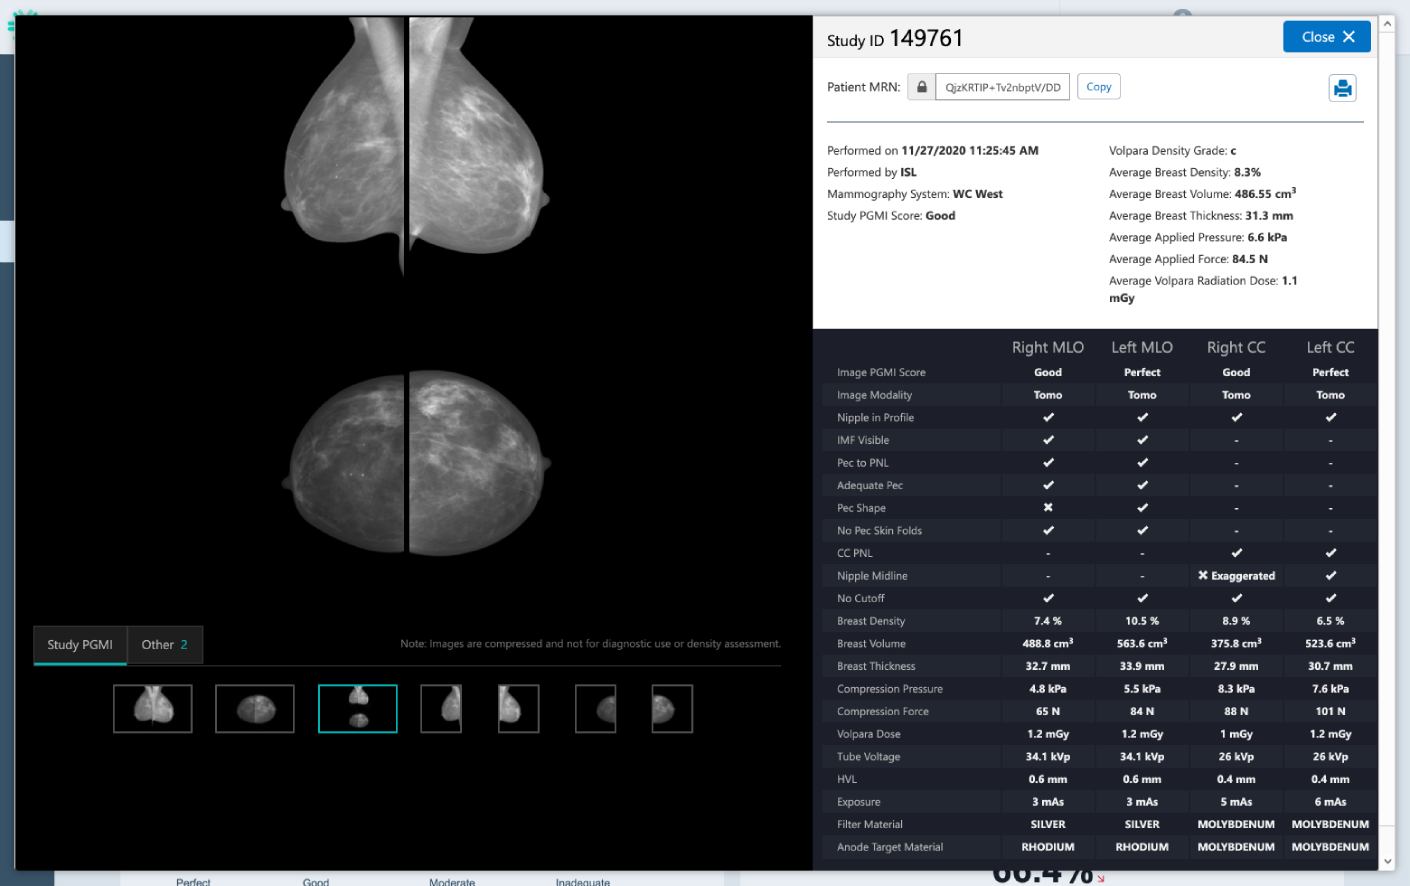
Task: Click the Exaggerated flag in Right CC column
Action: tap(1236, 576)
